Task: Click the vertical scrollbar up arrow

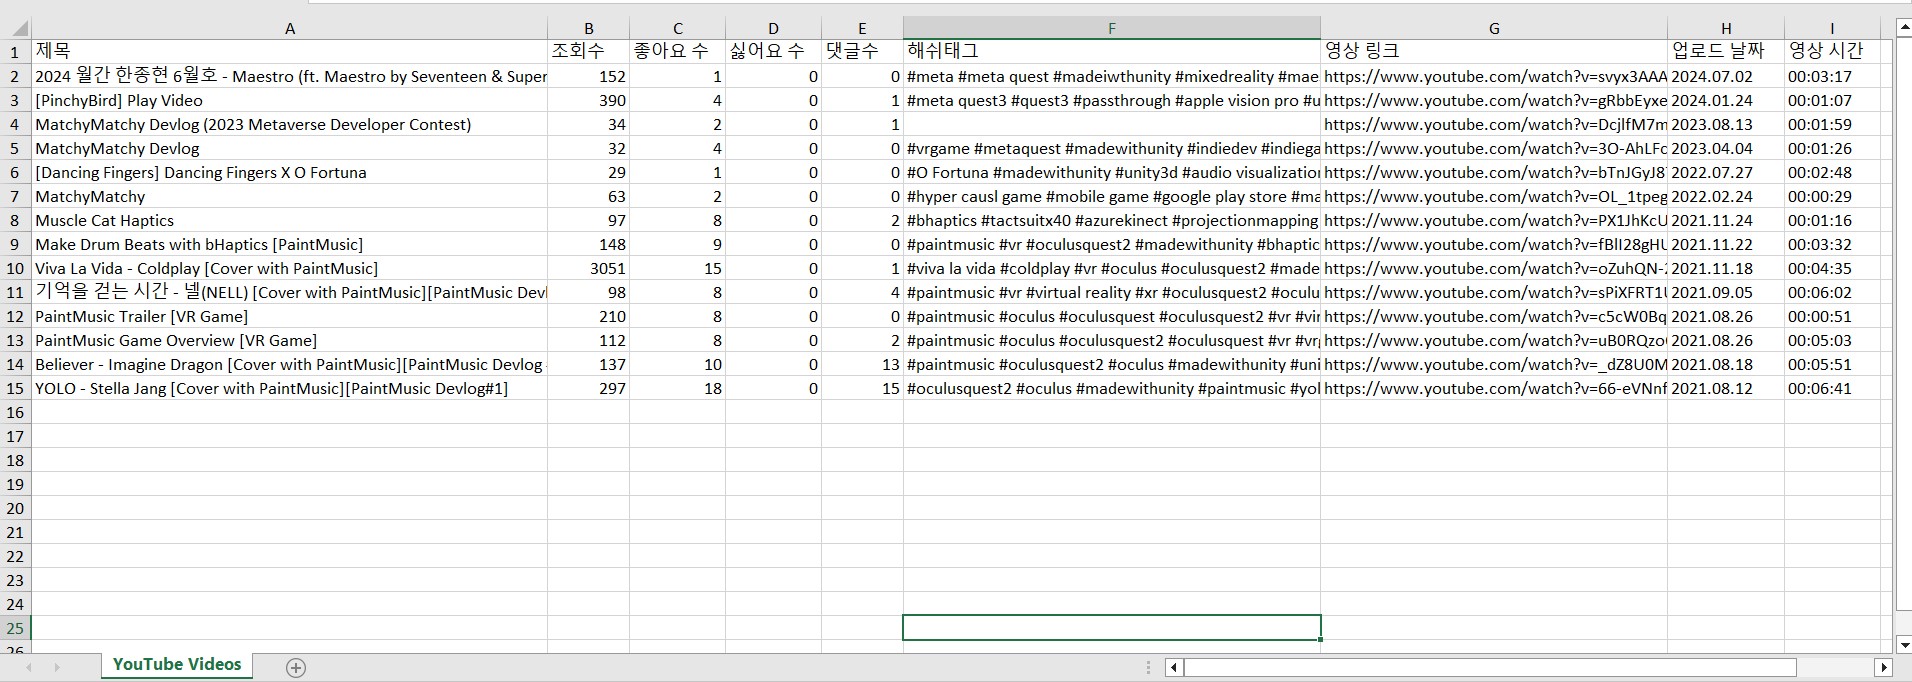Action: (x=1903, y=27)
